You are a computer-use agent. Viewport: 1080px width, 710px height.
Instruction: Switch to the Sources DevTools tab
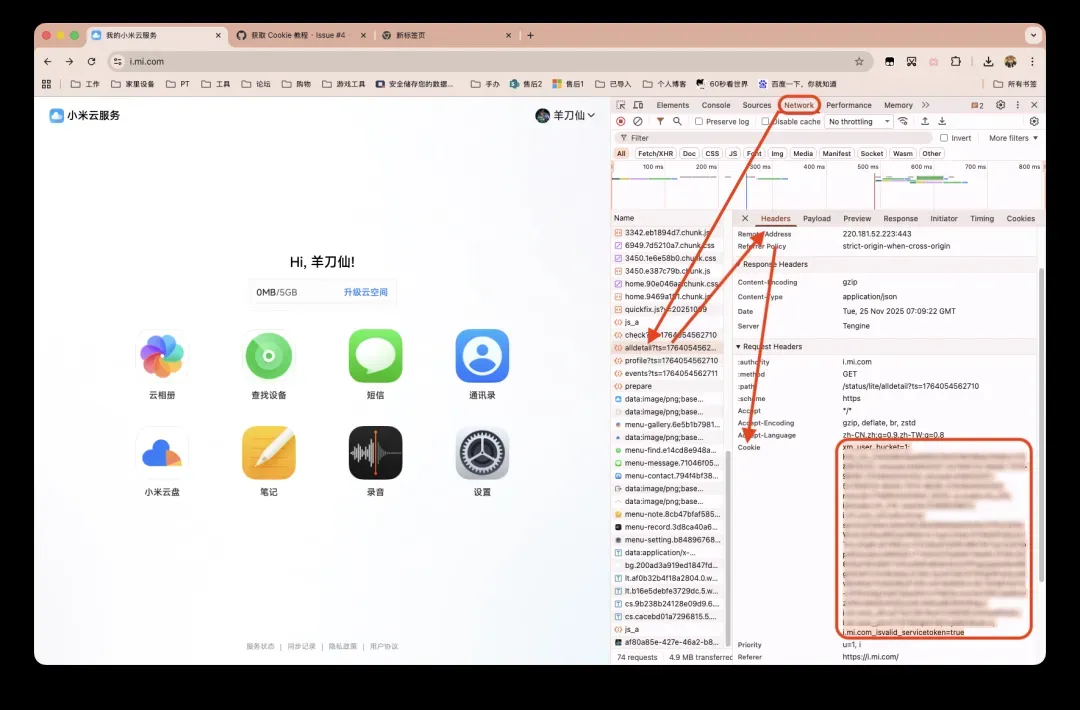(756, 105)
